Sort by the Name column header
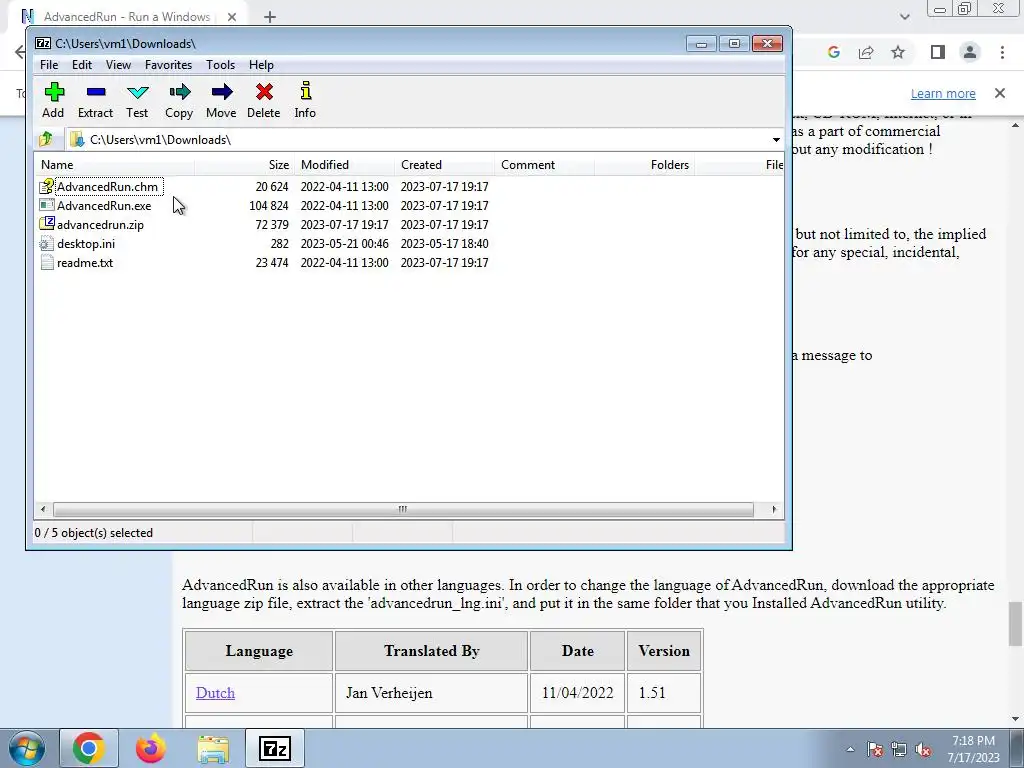Viewport: 1024px width, 768px height. tap(115, 165)
